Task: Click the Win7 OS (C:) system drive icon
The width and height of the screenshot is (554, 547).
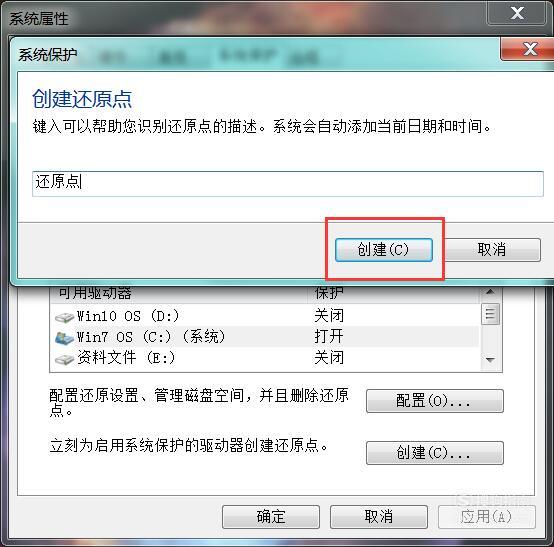Action: click(64, 338)
